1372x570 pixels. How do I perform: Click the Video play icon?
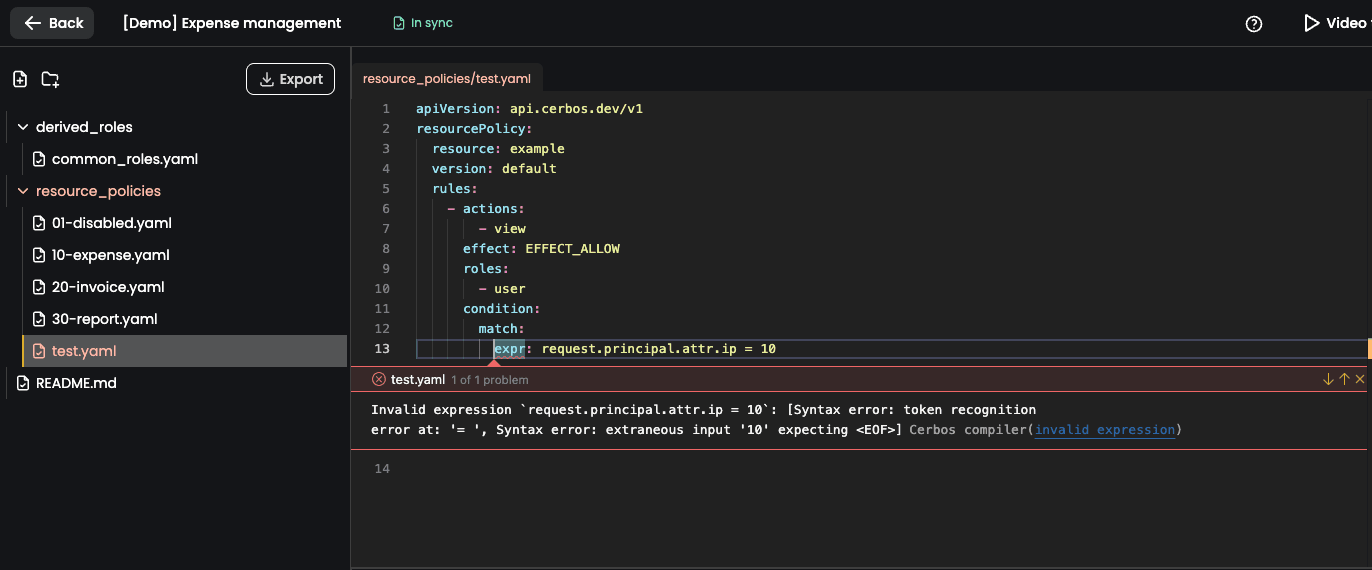click(1311, 23)
